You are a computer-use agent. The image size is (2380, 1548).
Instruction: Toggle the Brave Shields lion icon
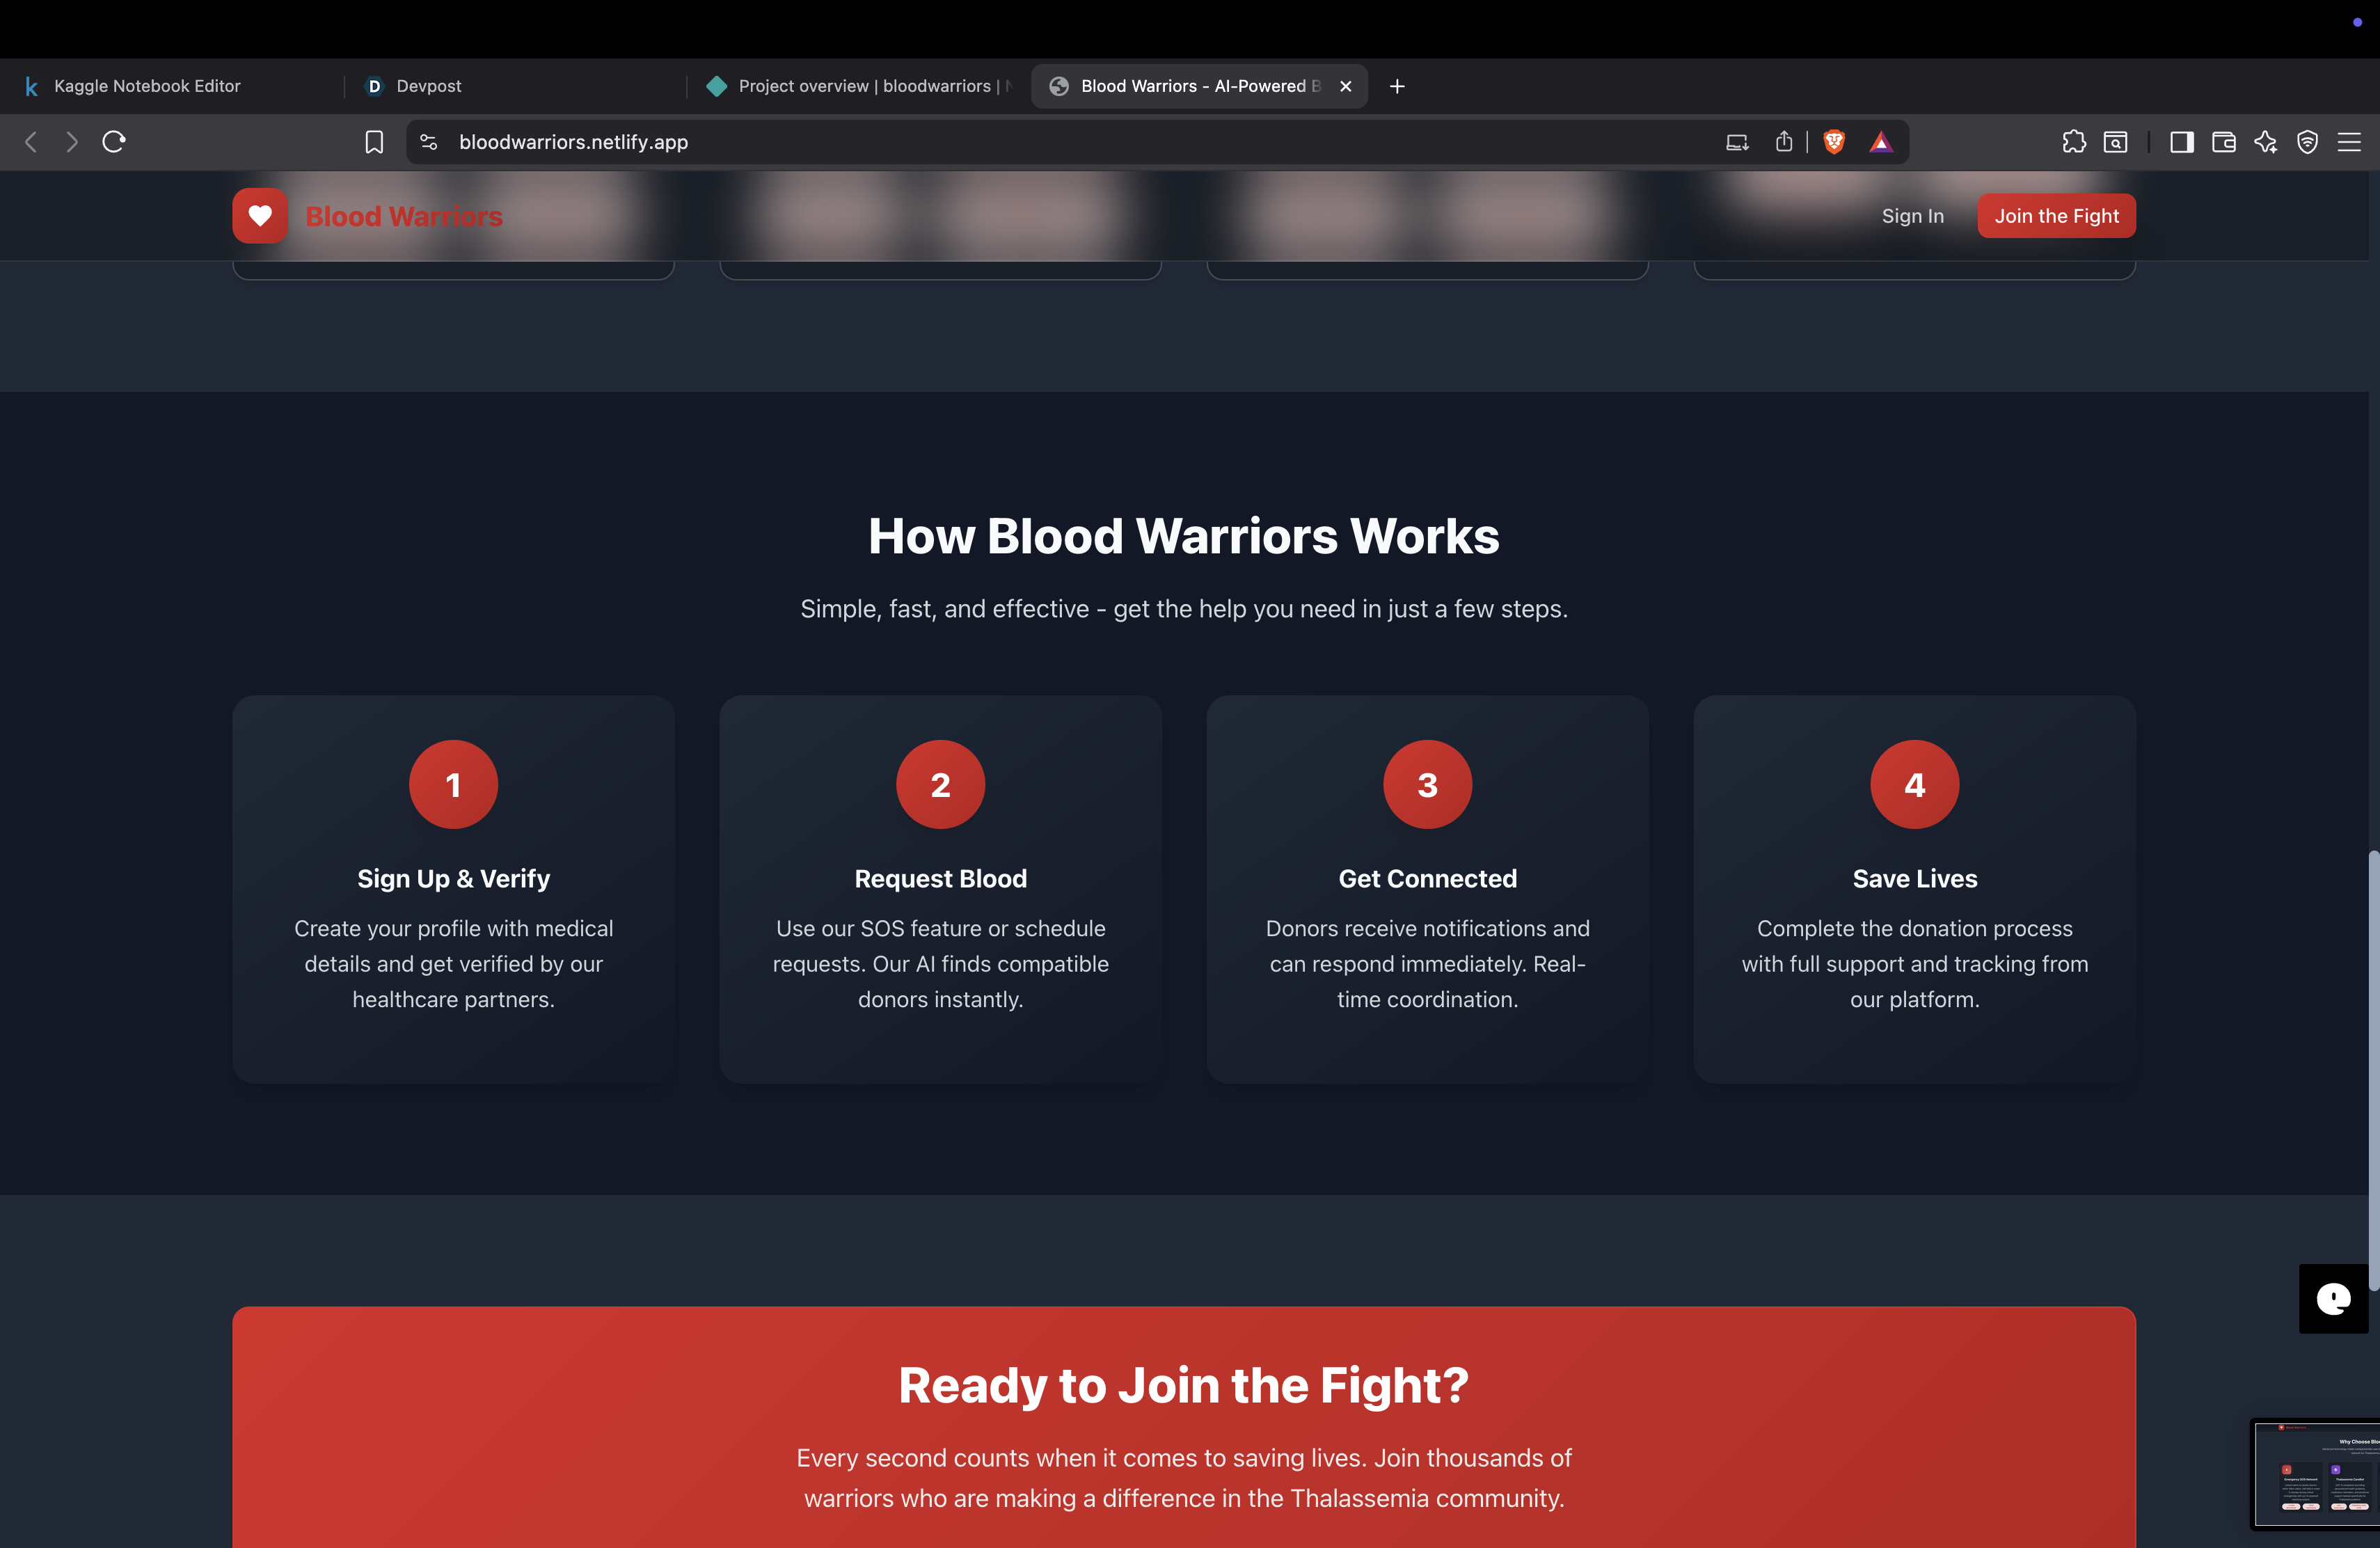(1834, 142)
